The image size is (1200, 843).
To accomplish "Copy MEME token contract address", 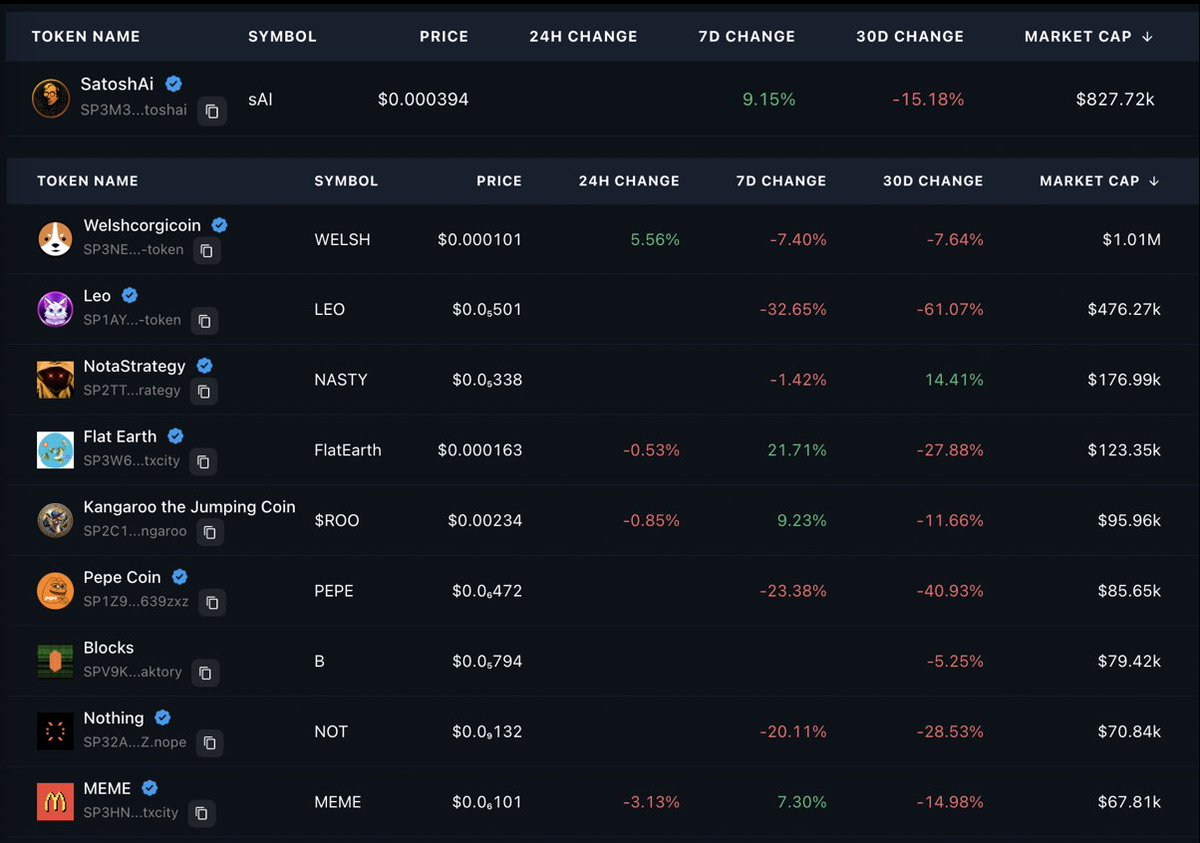I will (202, 813).
